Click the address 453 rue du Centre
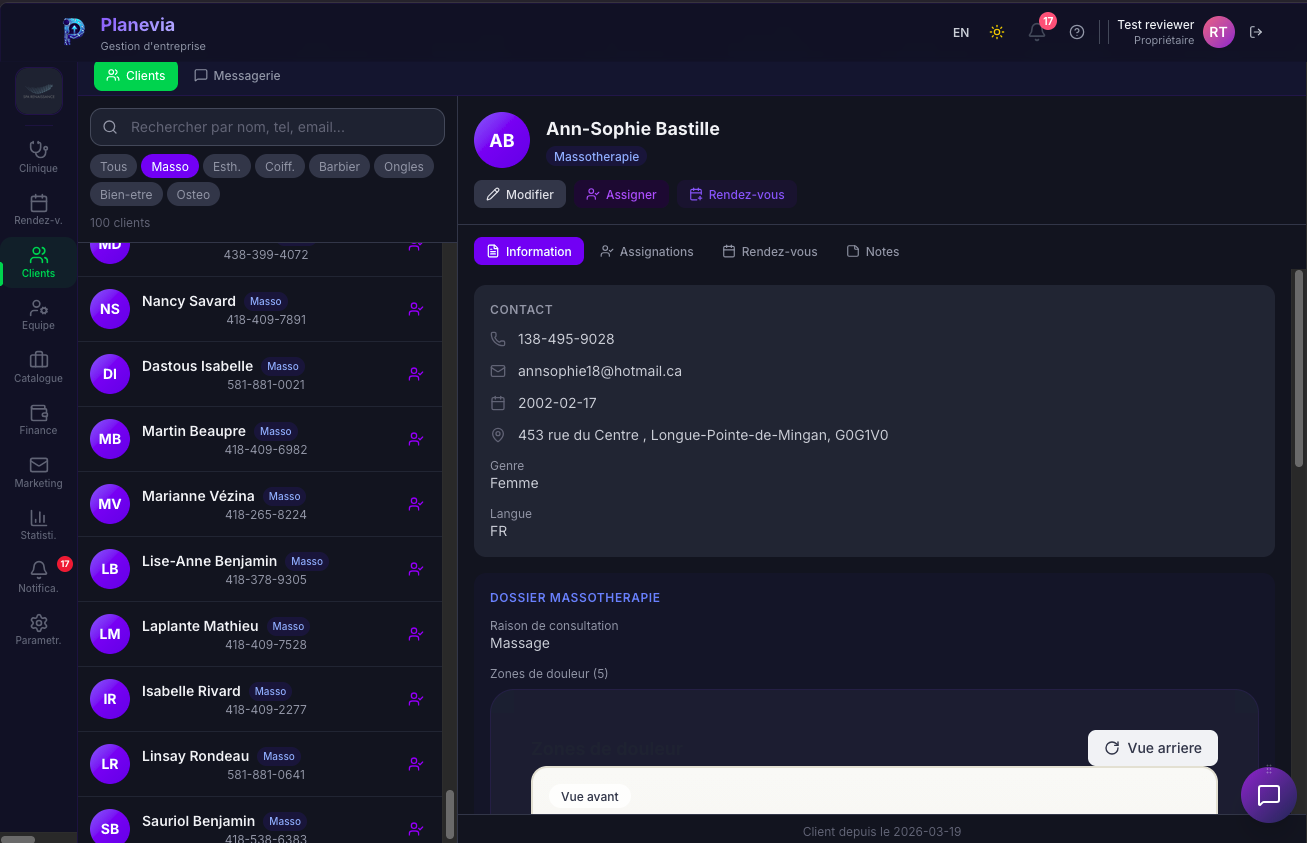Viewport: 1307px width, 843px height. (x=703, y=435)
